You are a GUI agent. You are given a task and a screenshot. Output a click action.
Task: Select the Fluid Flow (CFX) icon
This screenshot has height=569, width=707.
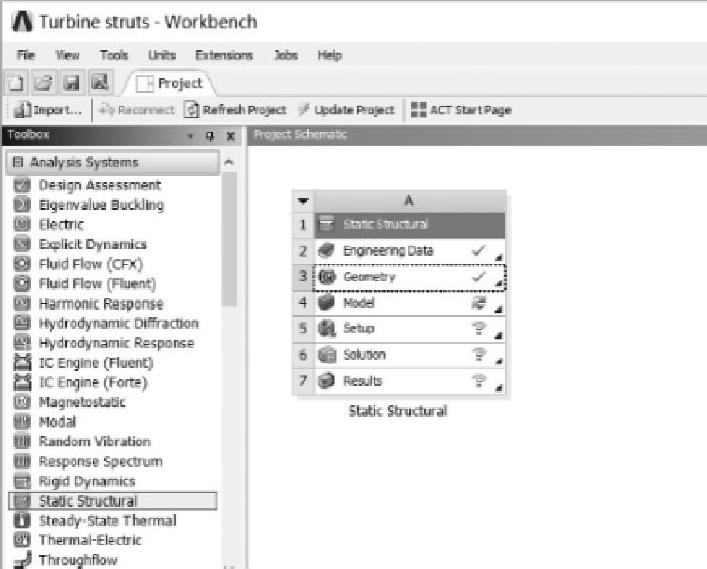22,264
